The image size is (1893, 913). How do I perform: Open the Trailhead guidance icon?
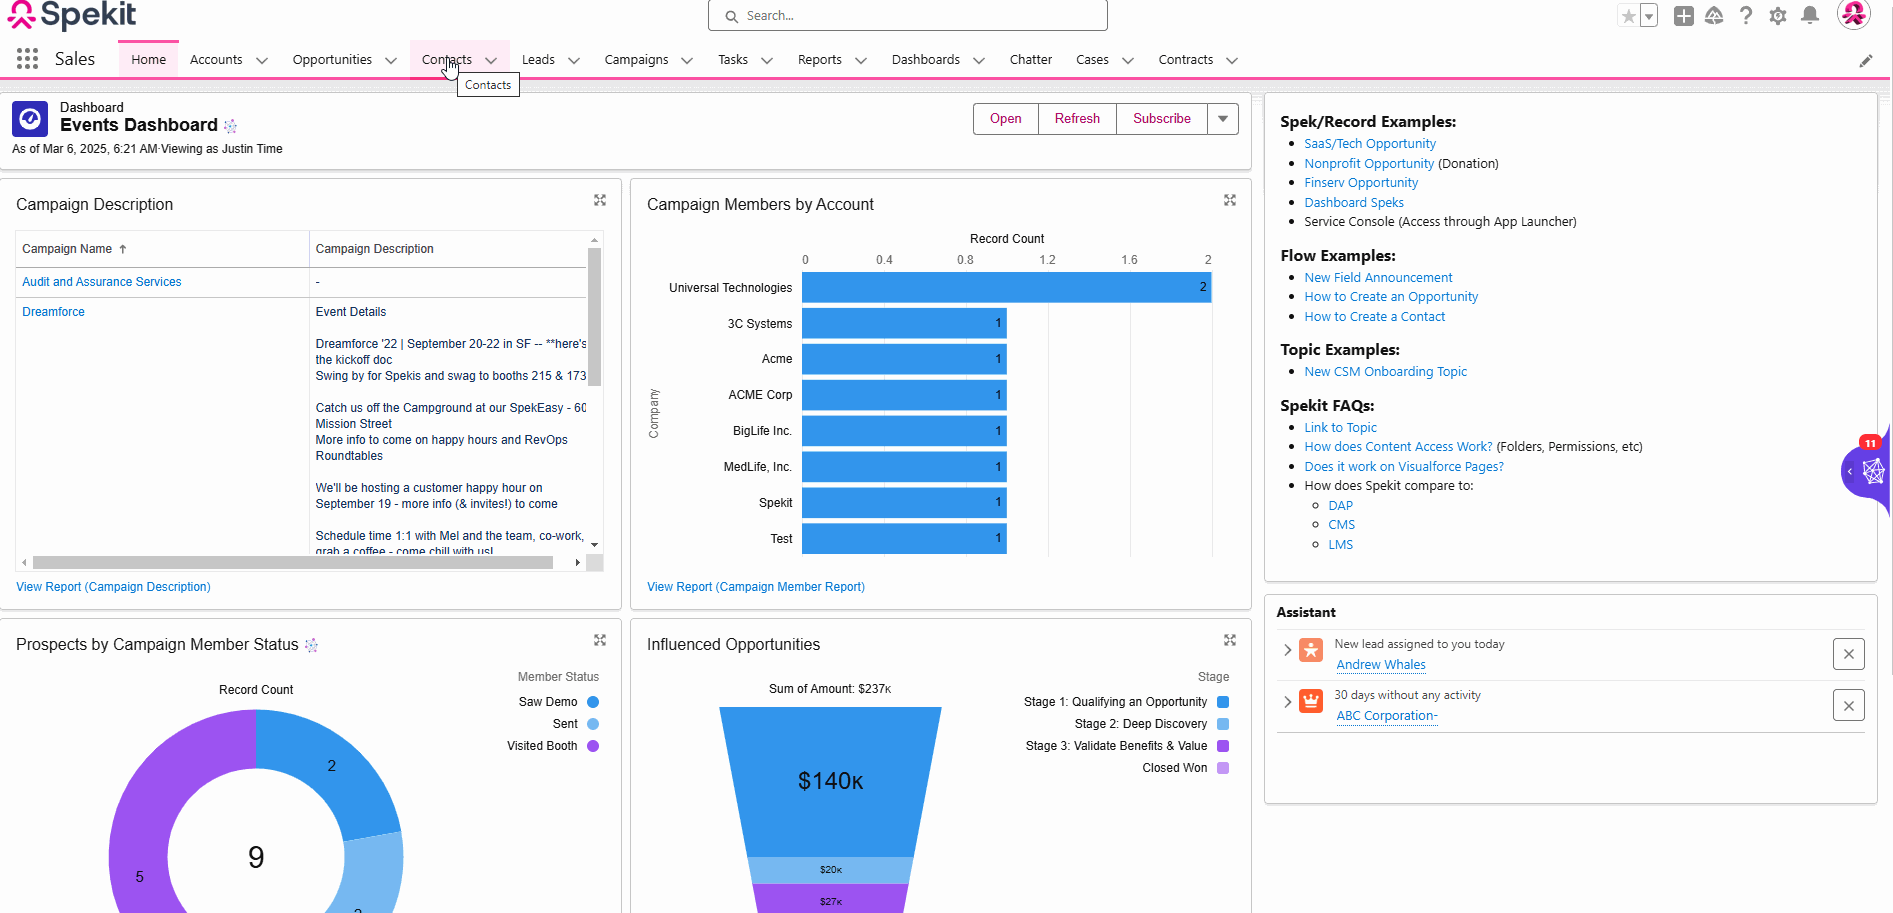[x=1714, y=16]
